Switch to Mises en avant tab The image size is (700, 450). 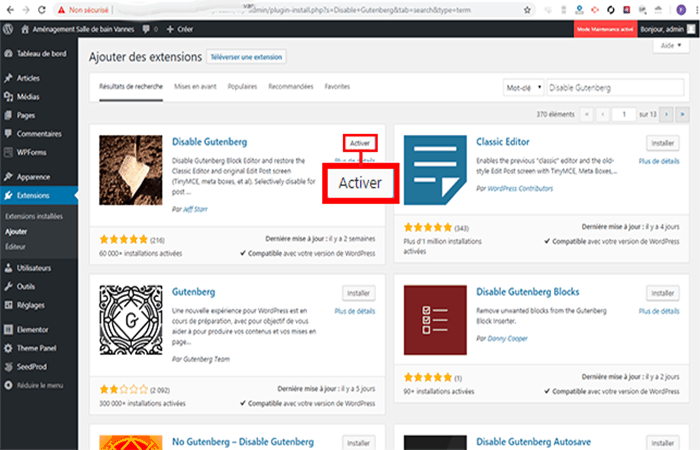click(195, 87)
